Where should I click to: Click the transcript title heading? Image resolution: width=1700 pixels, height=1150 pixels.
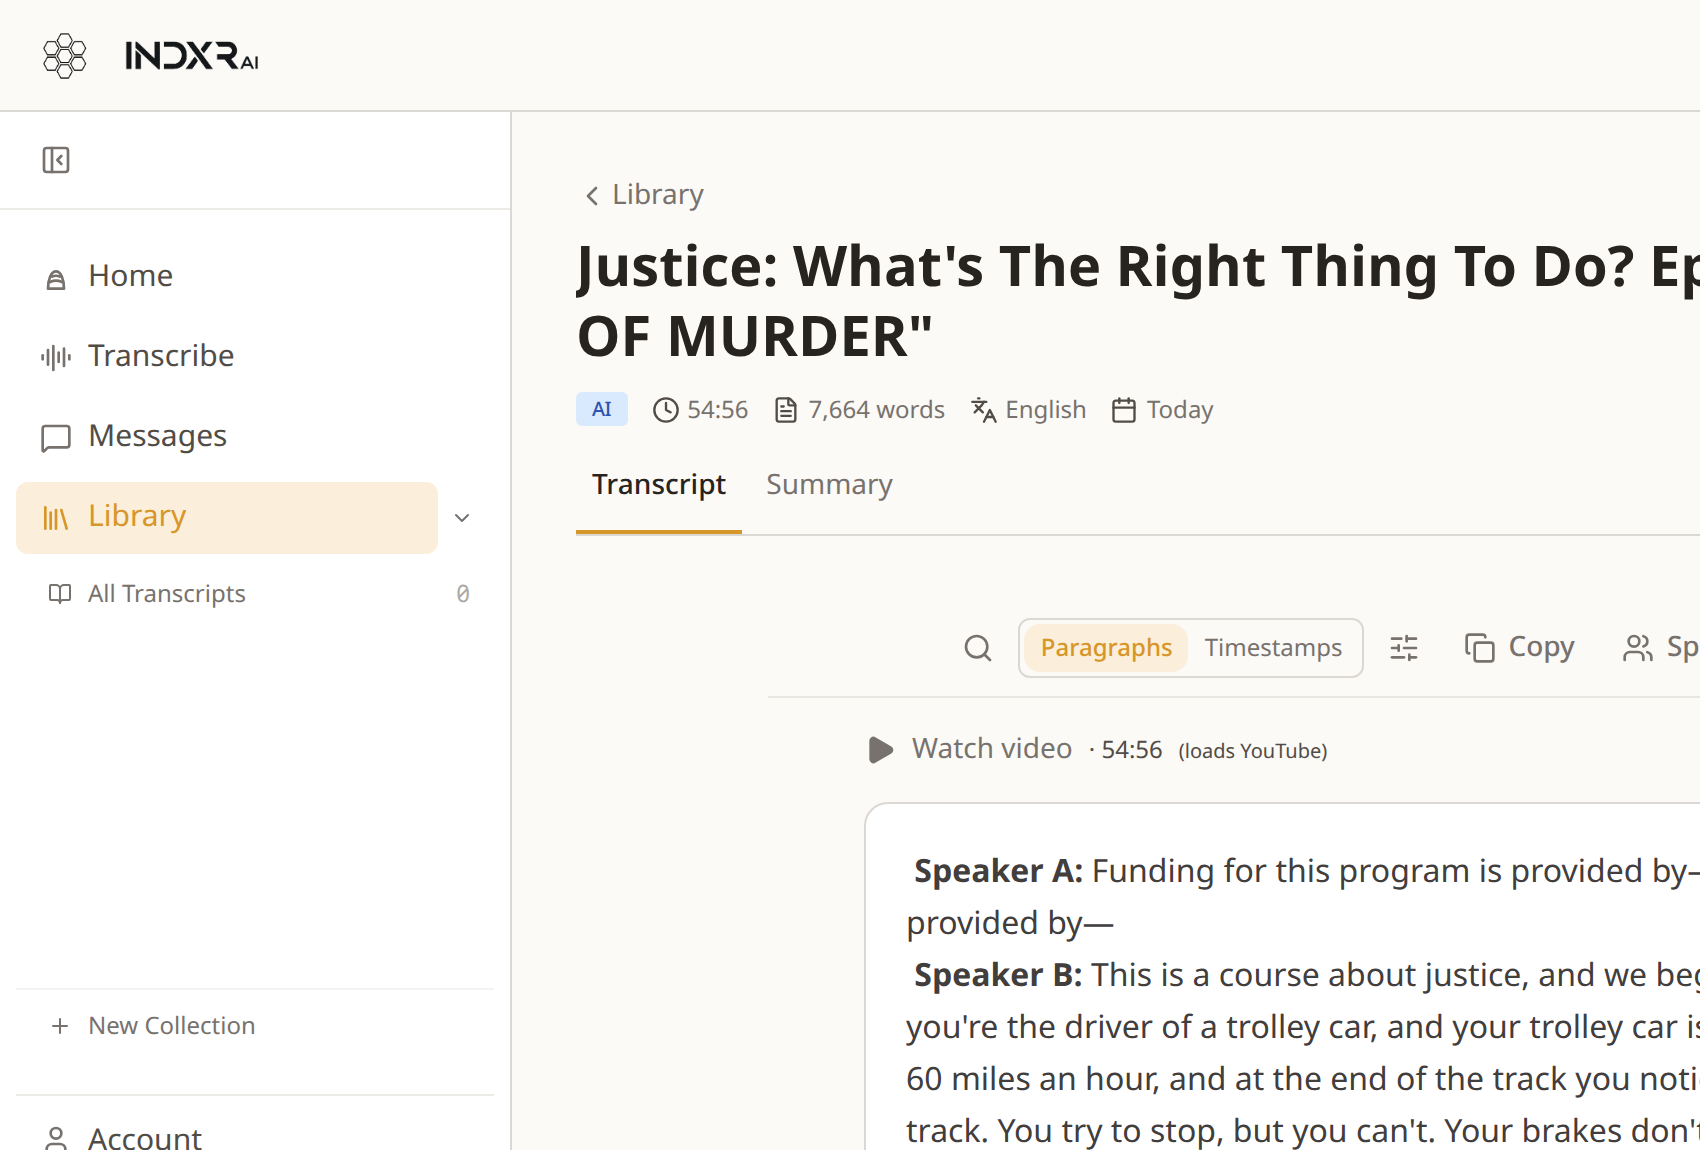pos(1138,300)
